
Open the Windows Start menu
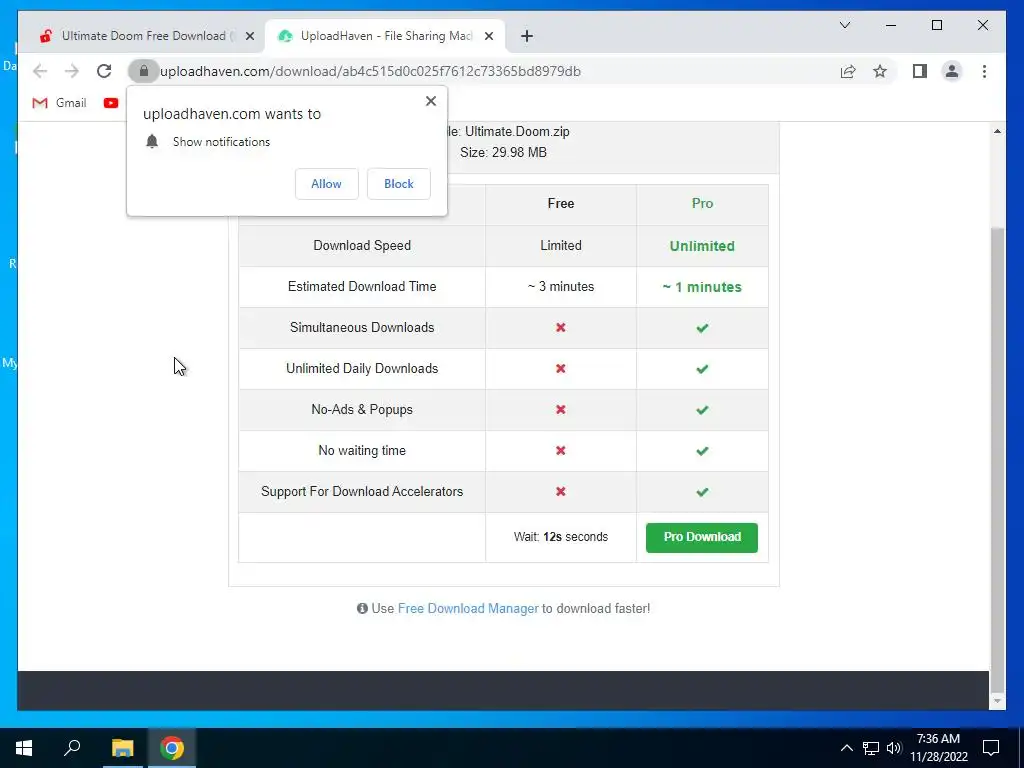click(x=24, y=748)
